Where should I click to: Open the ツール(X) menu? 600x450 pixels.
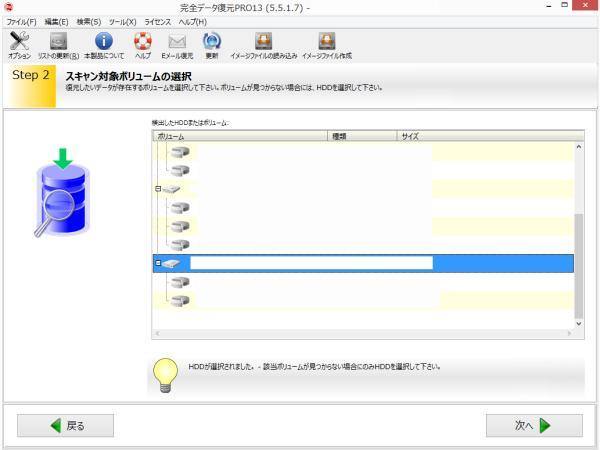(x=122, y=21)
